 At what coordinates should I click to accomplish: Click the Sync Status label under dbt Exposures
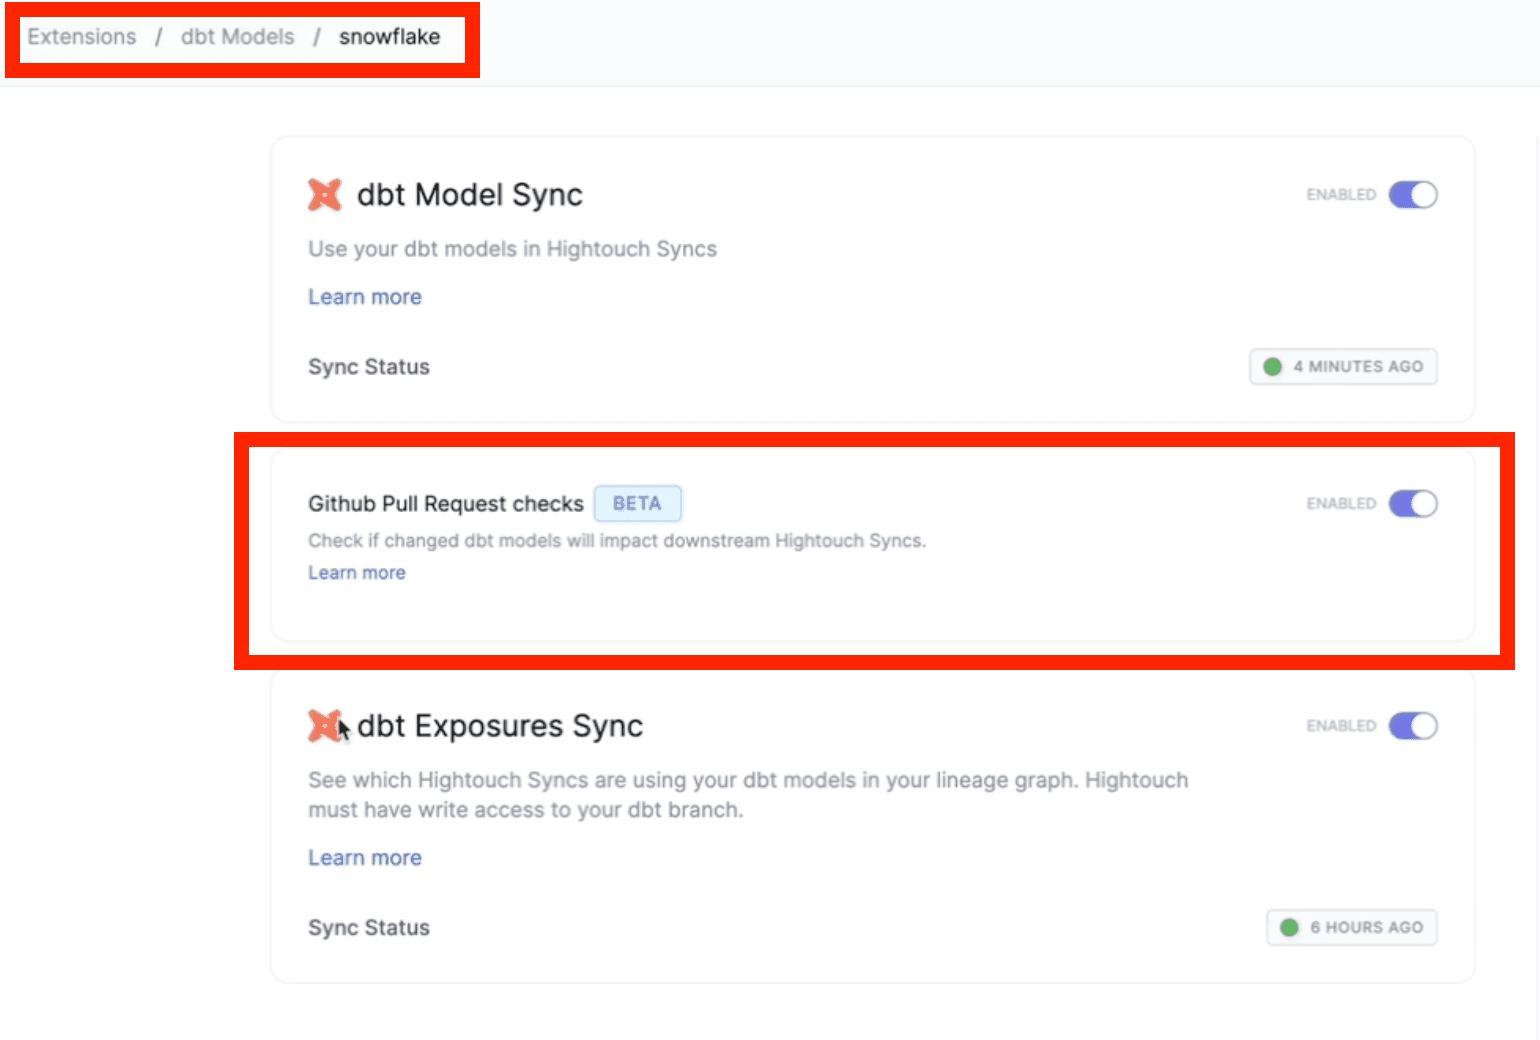tap(369, 928)
